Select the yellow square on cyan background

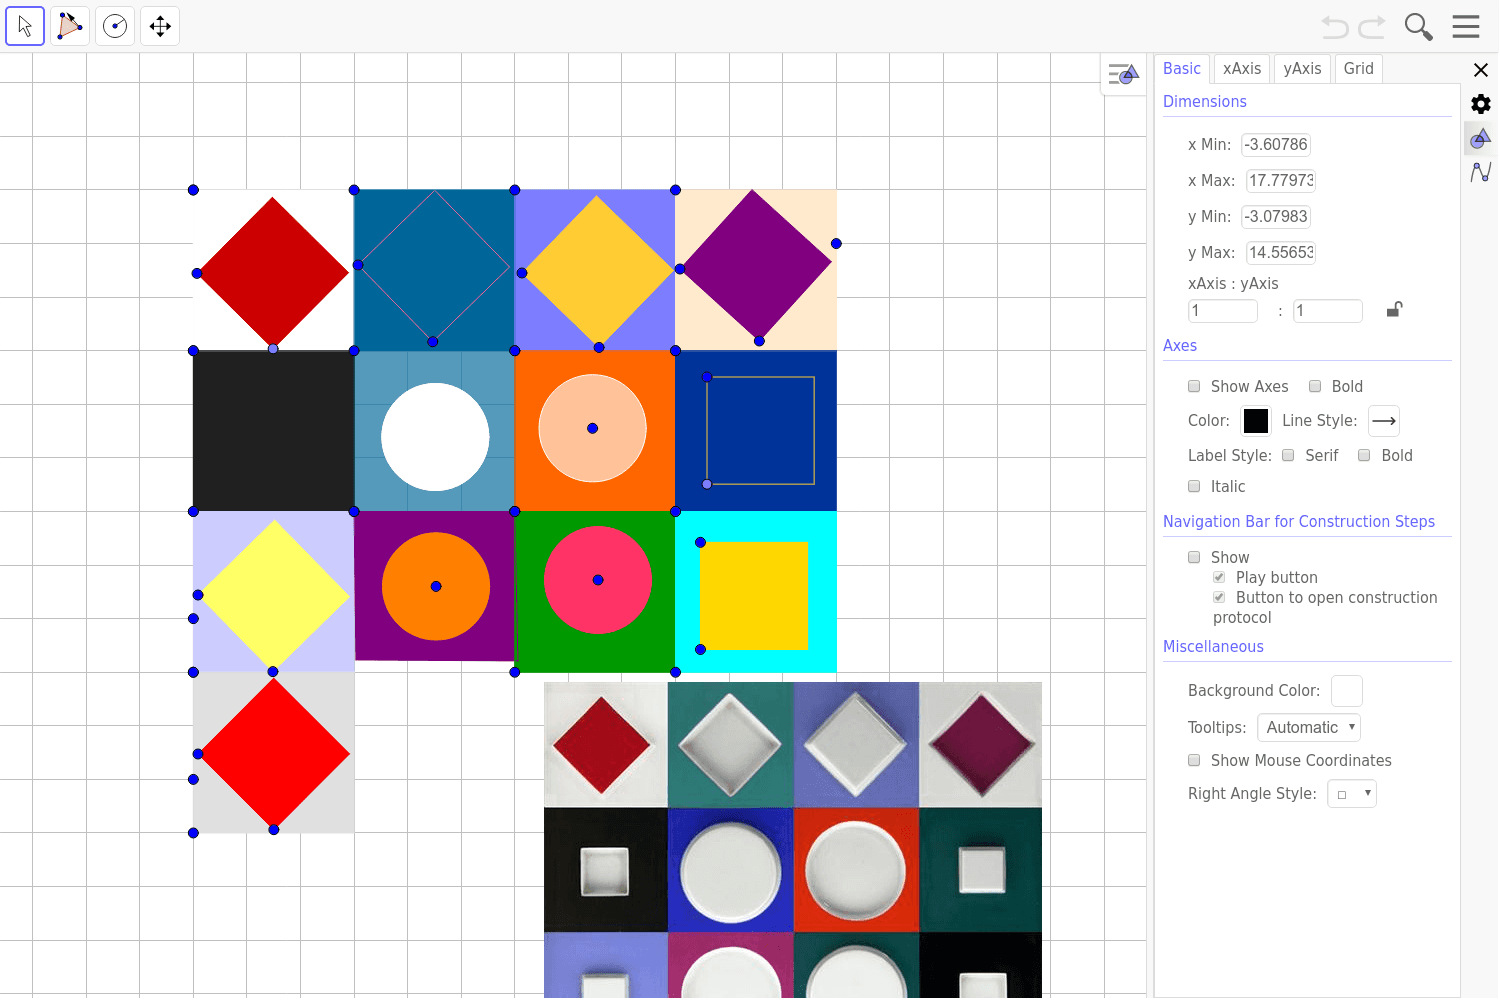[754, 596]
